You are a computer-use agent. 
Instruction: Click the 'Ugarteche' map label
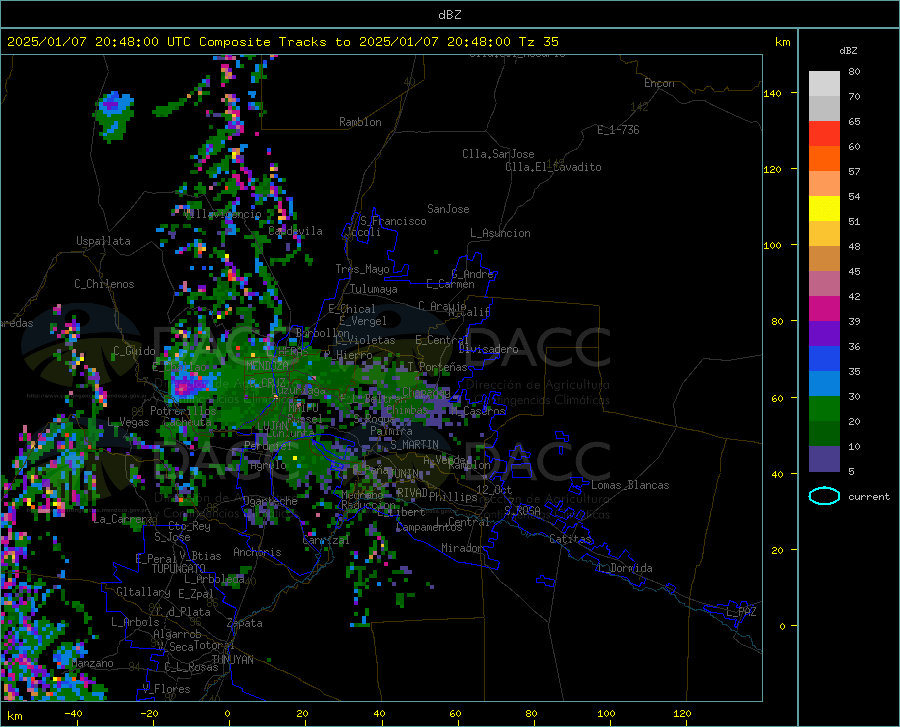click(x=270, y=501)
